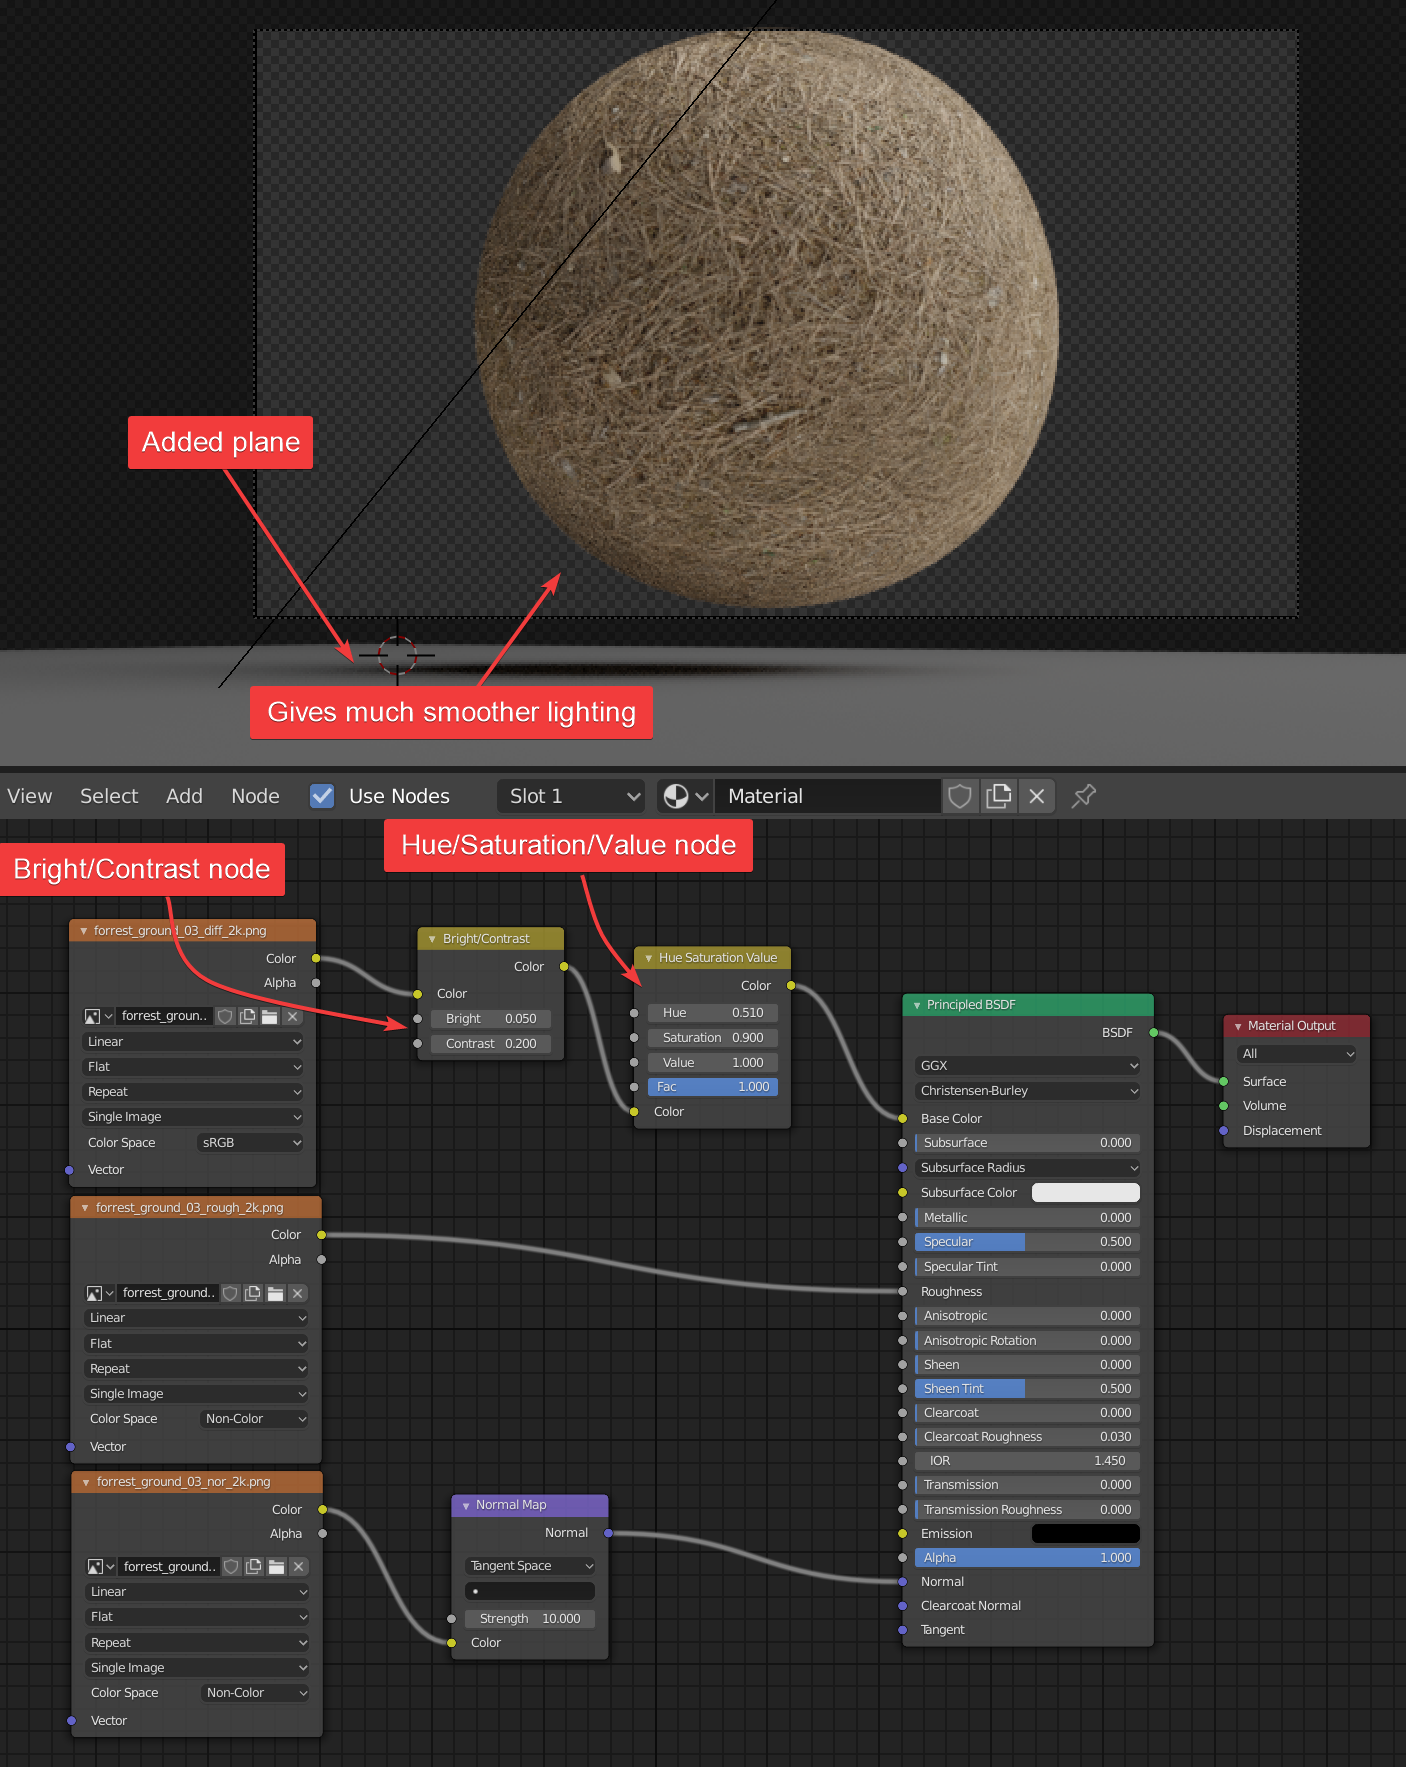Click the Clearcoat Roughness field

coord(1028,1437)
